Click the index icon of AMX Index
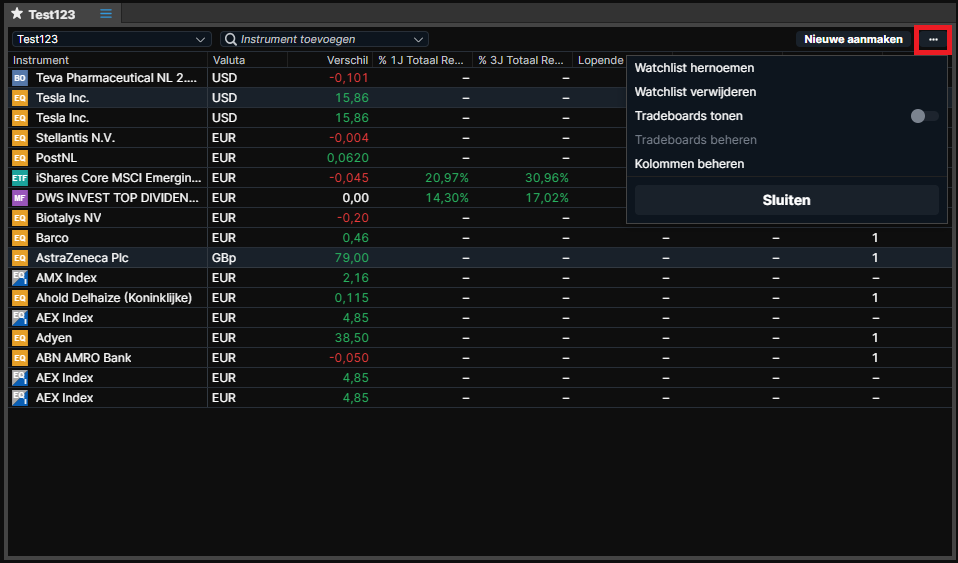958x563 pixels. point(20,278)
